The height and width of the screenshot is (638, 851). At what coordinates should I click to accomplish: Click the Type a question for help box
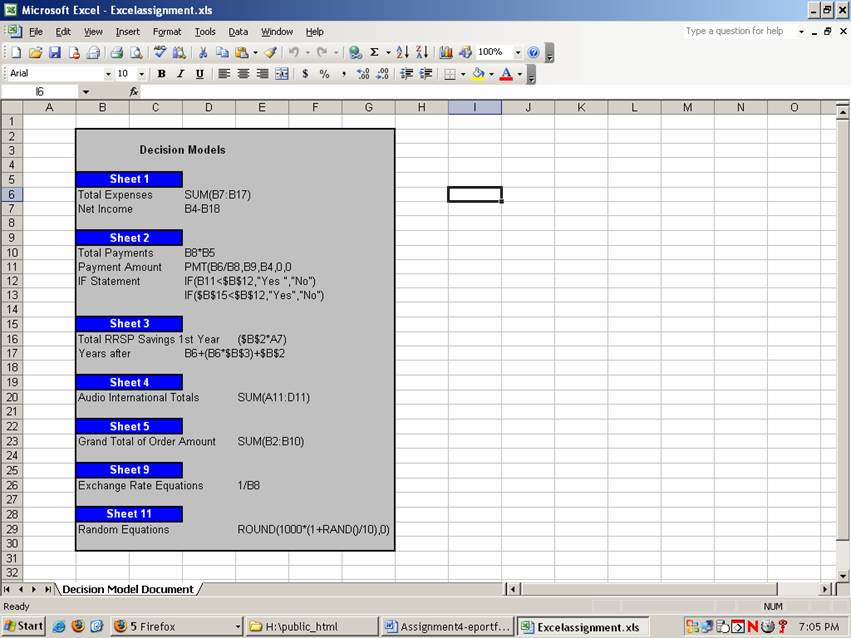[x=738, y=31]
